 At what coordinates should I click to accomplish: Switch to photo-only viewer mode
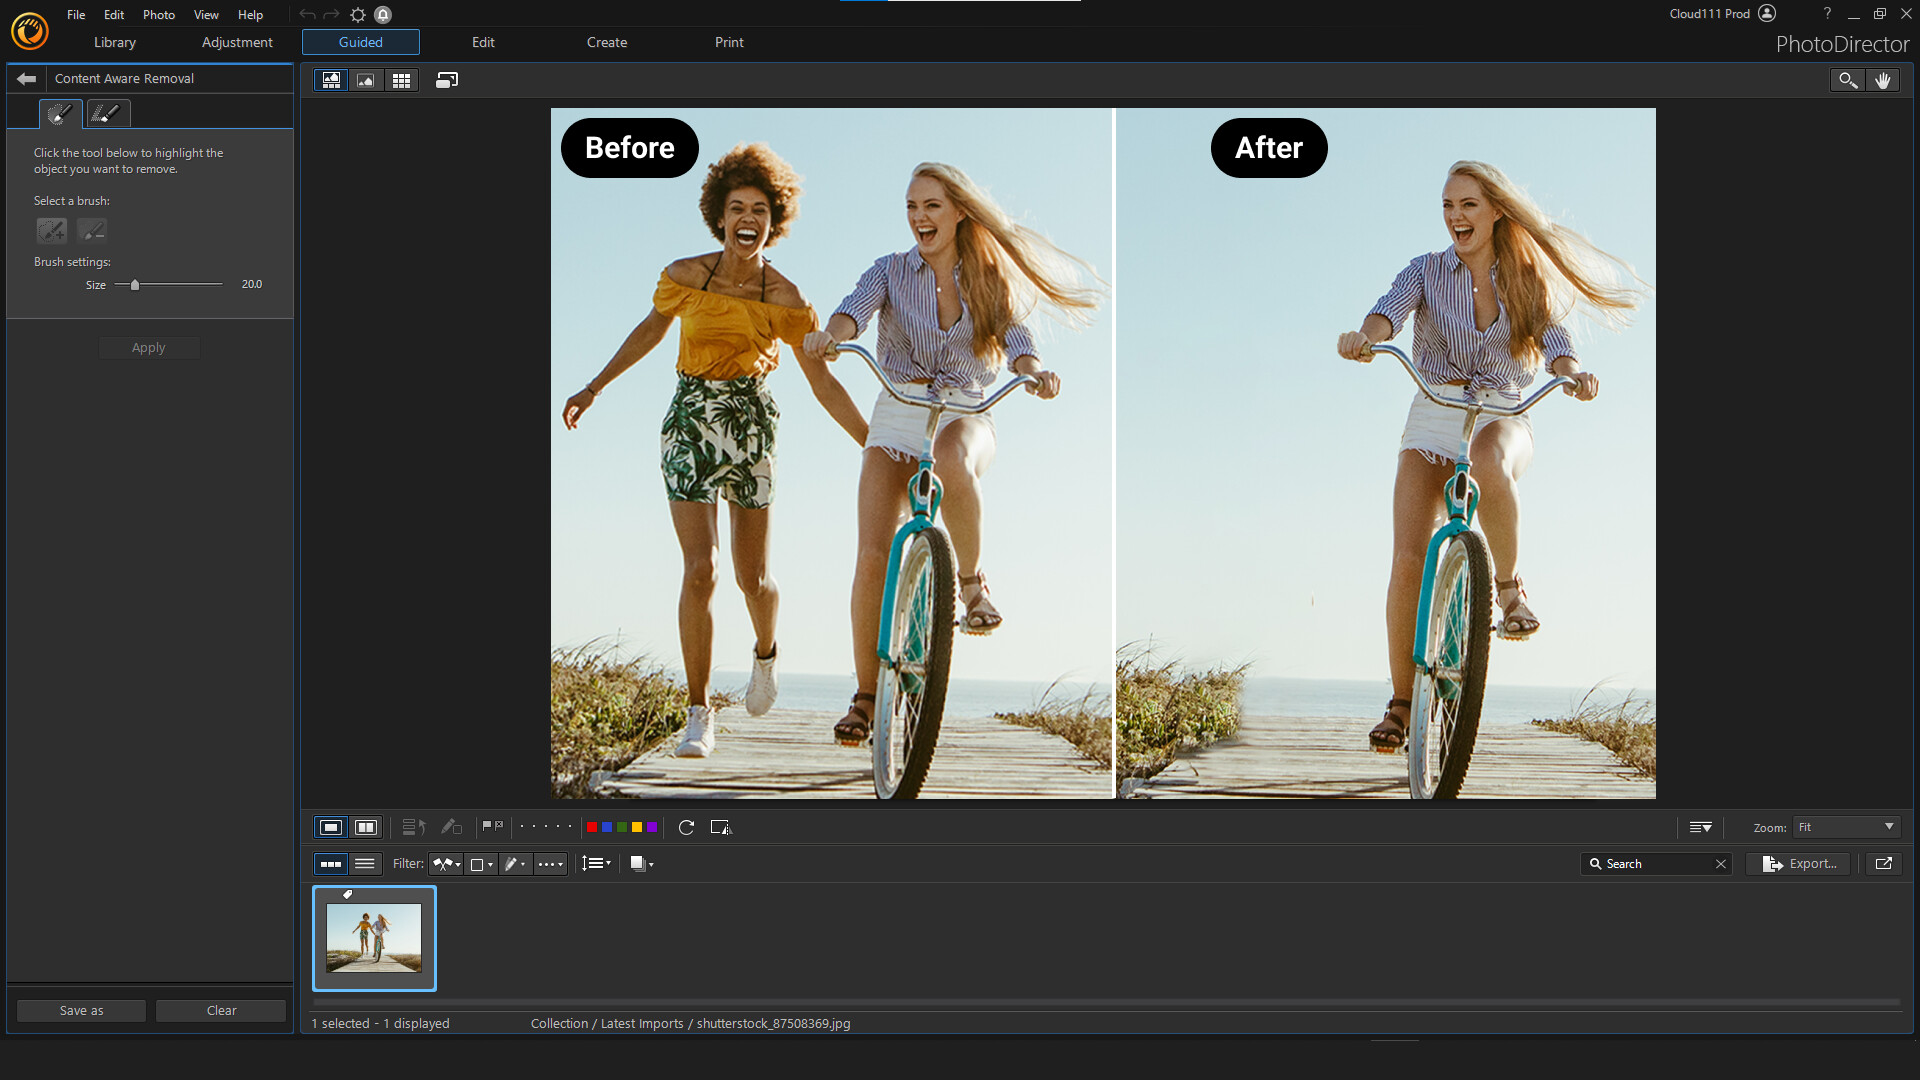pyautogui.click(x=366, y=80)
